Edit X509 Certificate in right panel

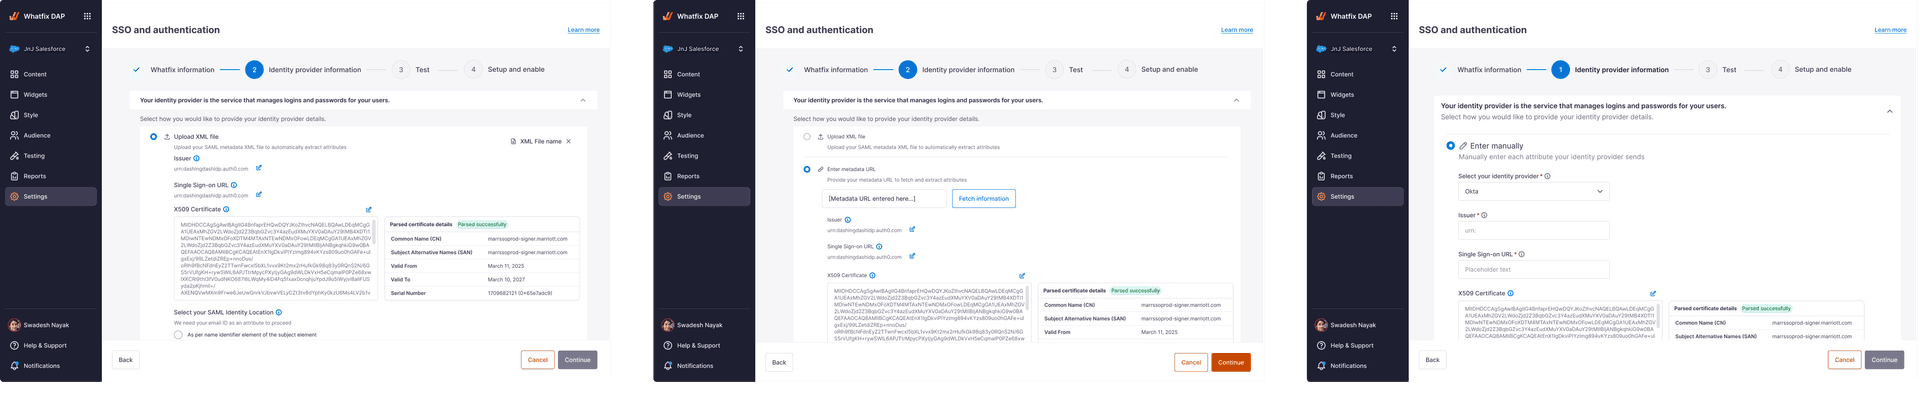pyautogui.click(x=1653, y=294)
